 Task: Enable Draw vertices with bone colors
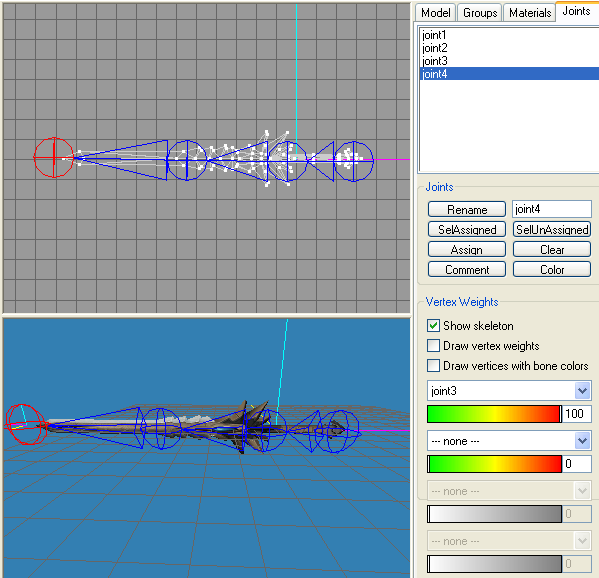[x=433, y=366]
